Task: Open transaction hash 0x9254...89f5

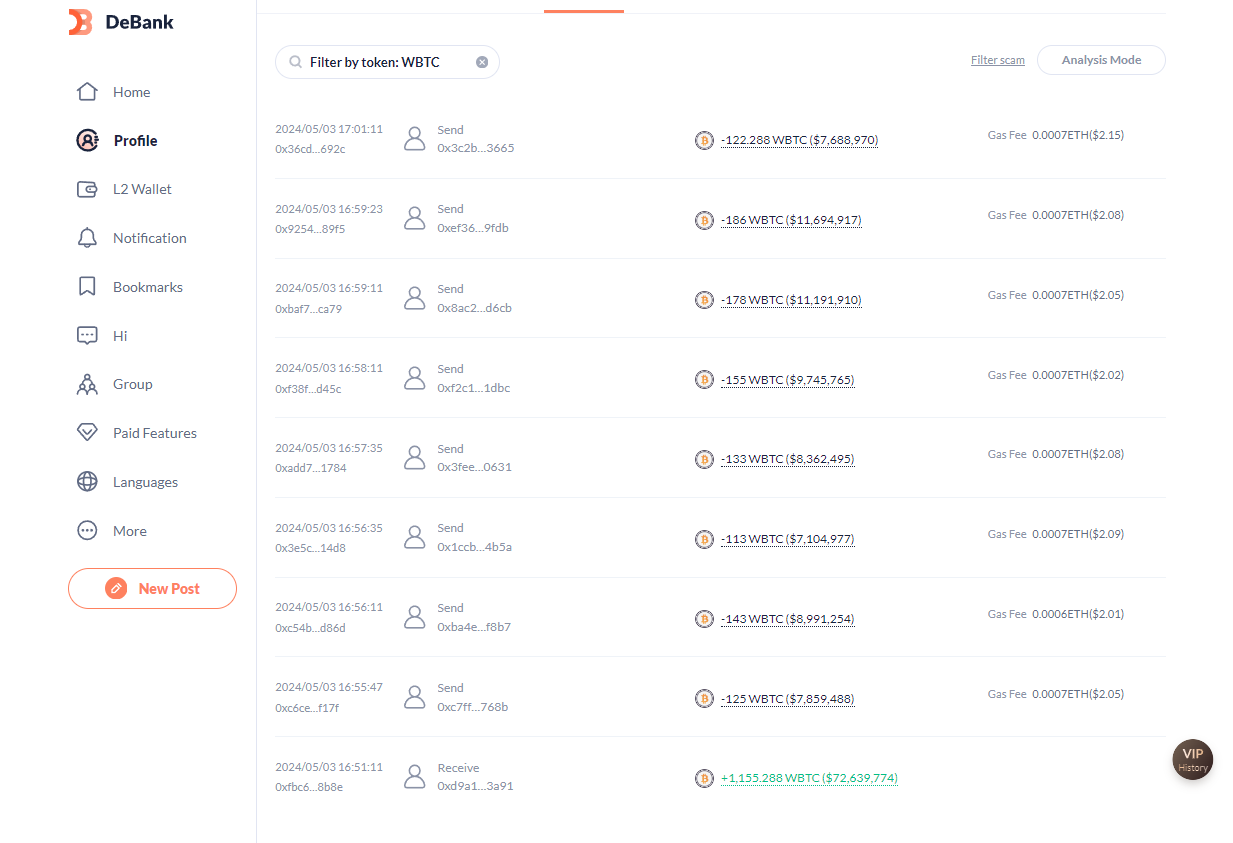Action: pyautogui.click(x=310, y=229)
